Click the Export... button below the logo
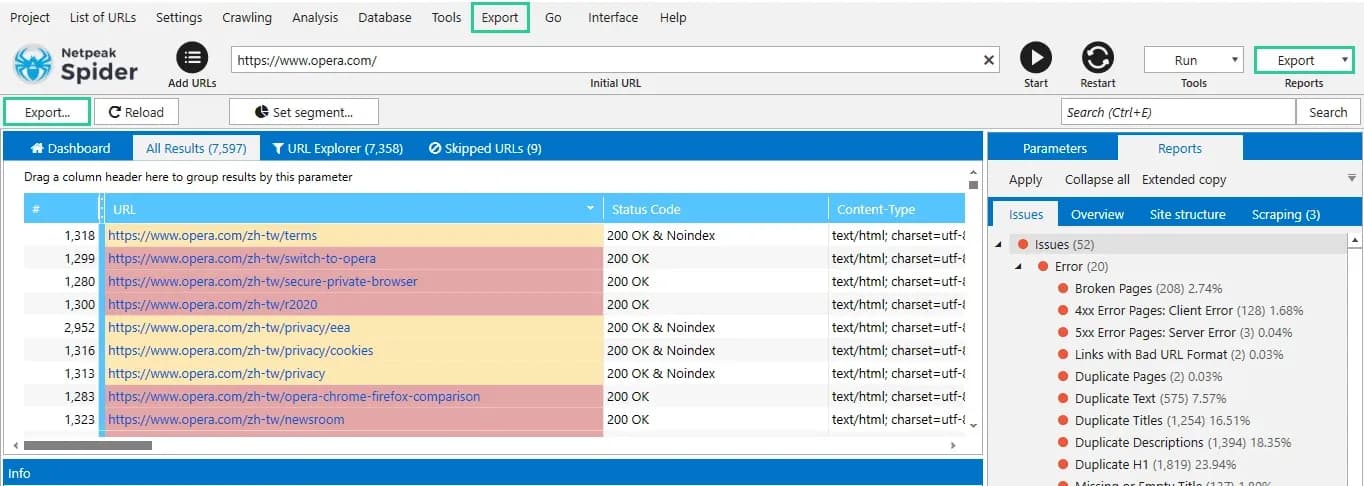The width and height of the screenshot is (1364, 486). pos(47,112)
